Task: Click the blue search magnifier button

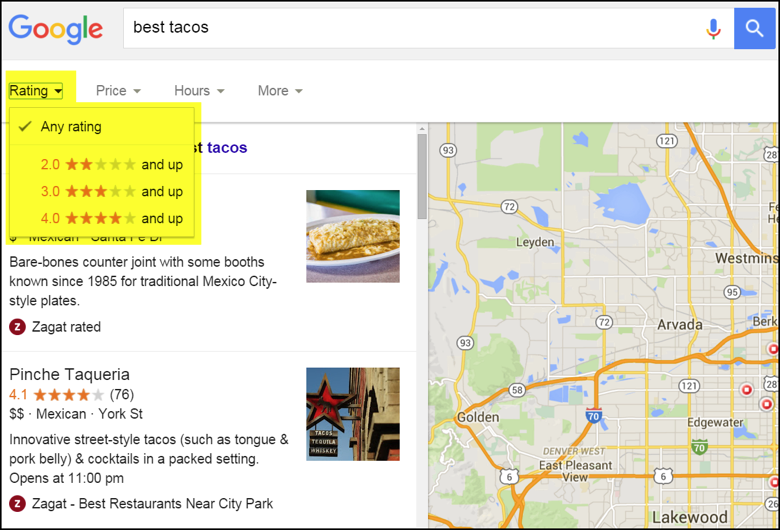Action: pyautogui.click(x=753, y=29)
